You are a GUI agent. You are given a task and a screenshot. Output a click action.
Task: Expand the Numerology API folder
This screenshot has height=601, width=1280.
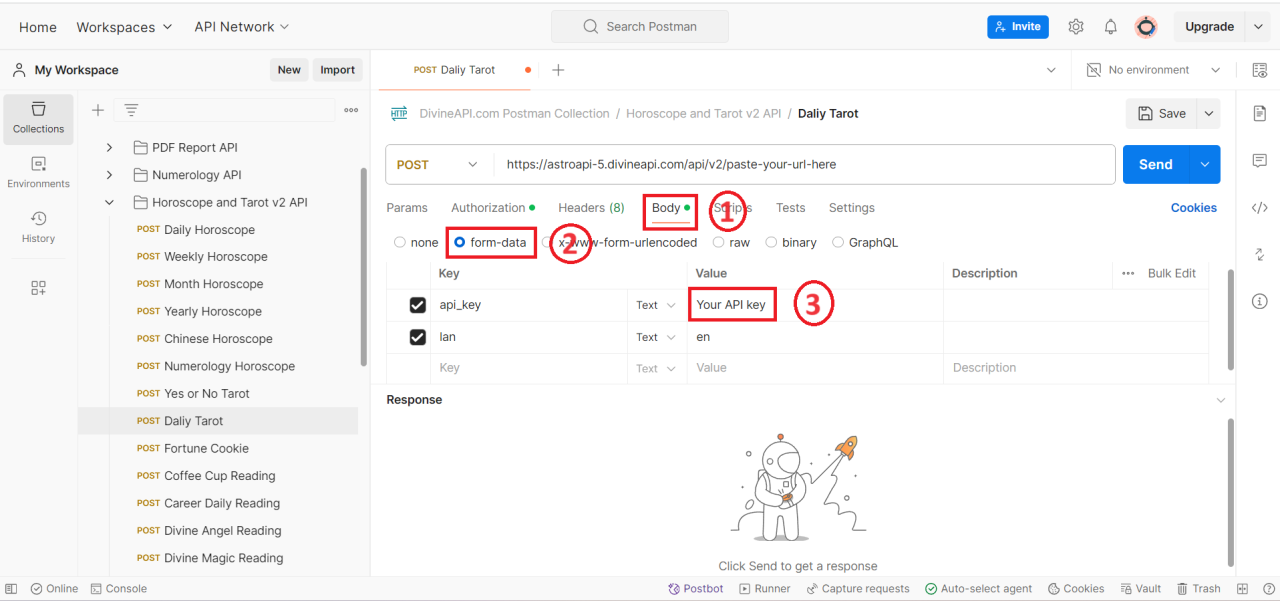click(110, 175)
